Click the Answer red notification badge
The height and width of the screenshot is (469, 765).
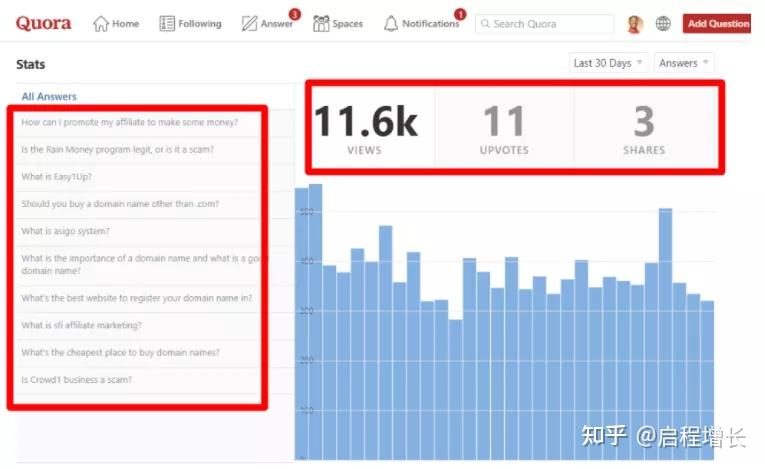coord(295,14)
